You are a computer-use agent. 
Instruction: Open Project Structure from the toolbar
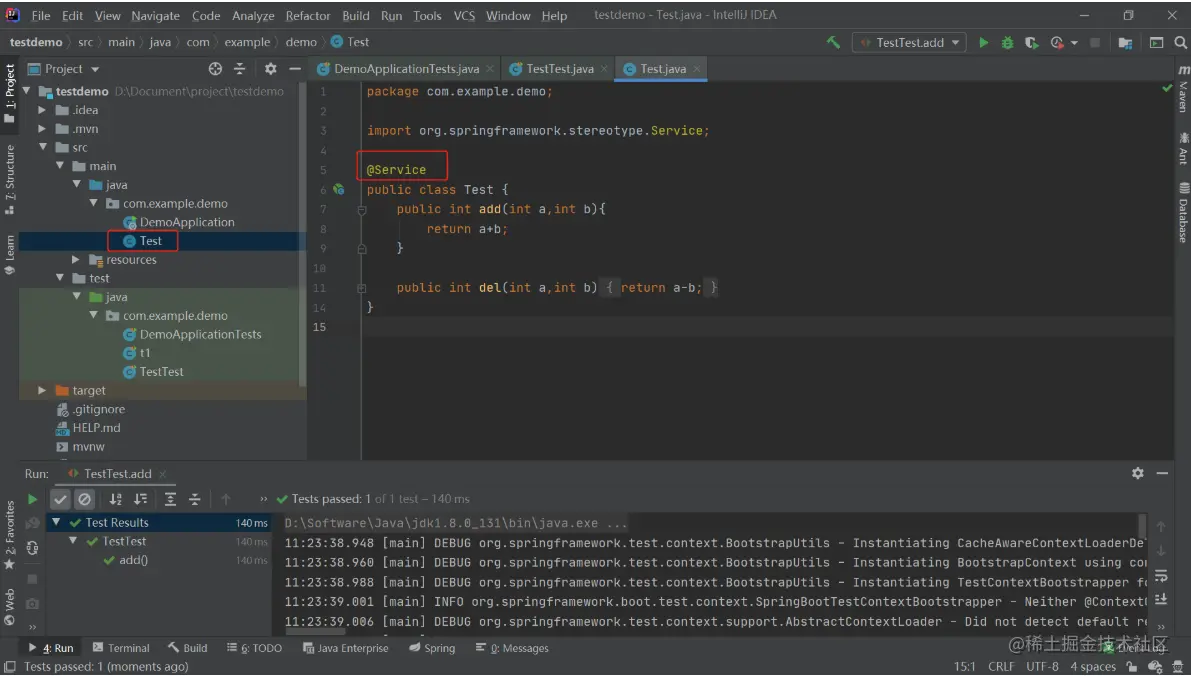click(x=1126, y=43)
